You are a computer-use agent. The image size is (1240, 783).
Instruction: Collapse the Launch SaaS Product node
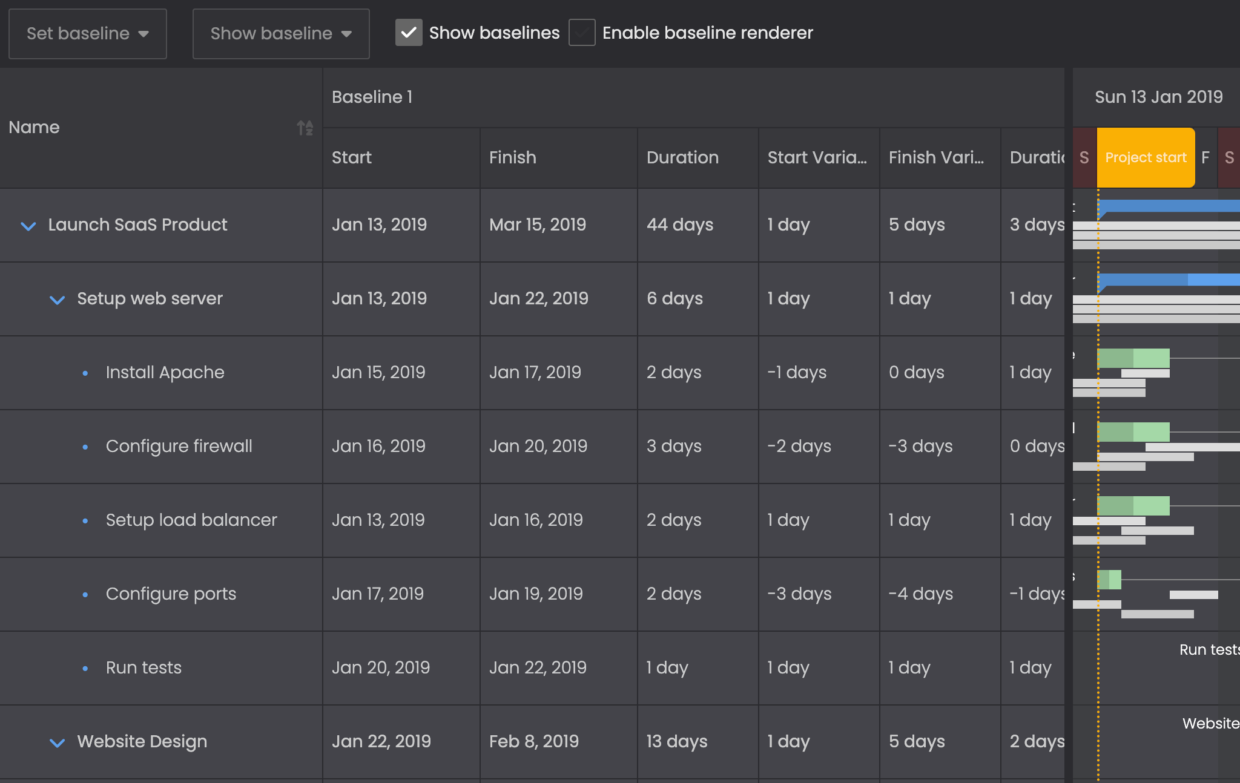tap(28, 225)
